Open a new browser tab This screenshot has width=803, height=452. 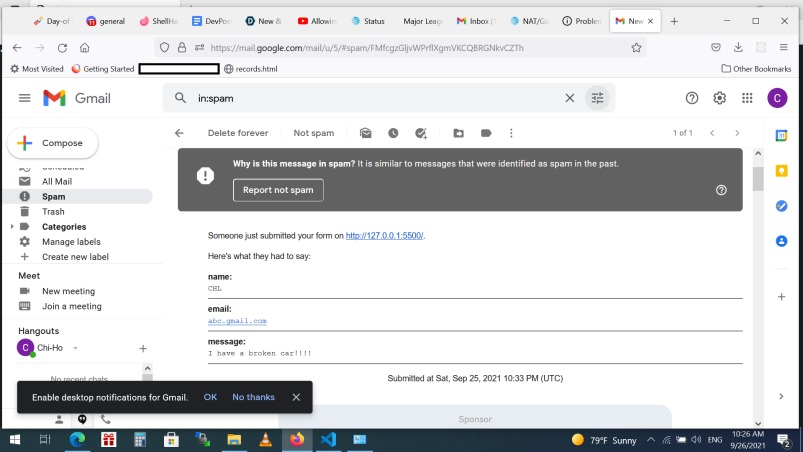click(x=674, y=21)
